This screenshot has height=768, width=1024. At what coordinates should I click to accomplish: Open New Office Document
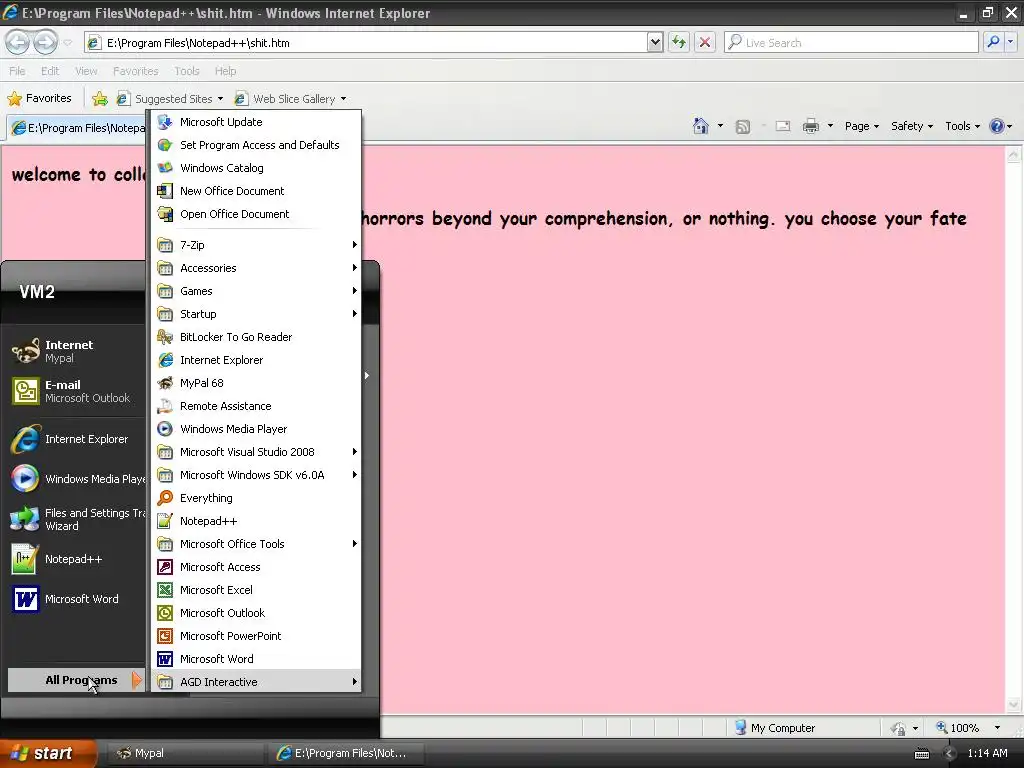(x=256, y=191)
